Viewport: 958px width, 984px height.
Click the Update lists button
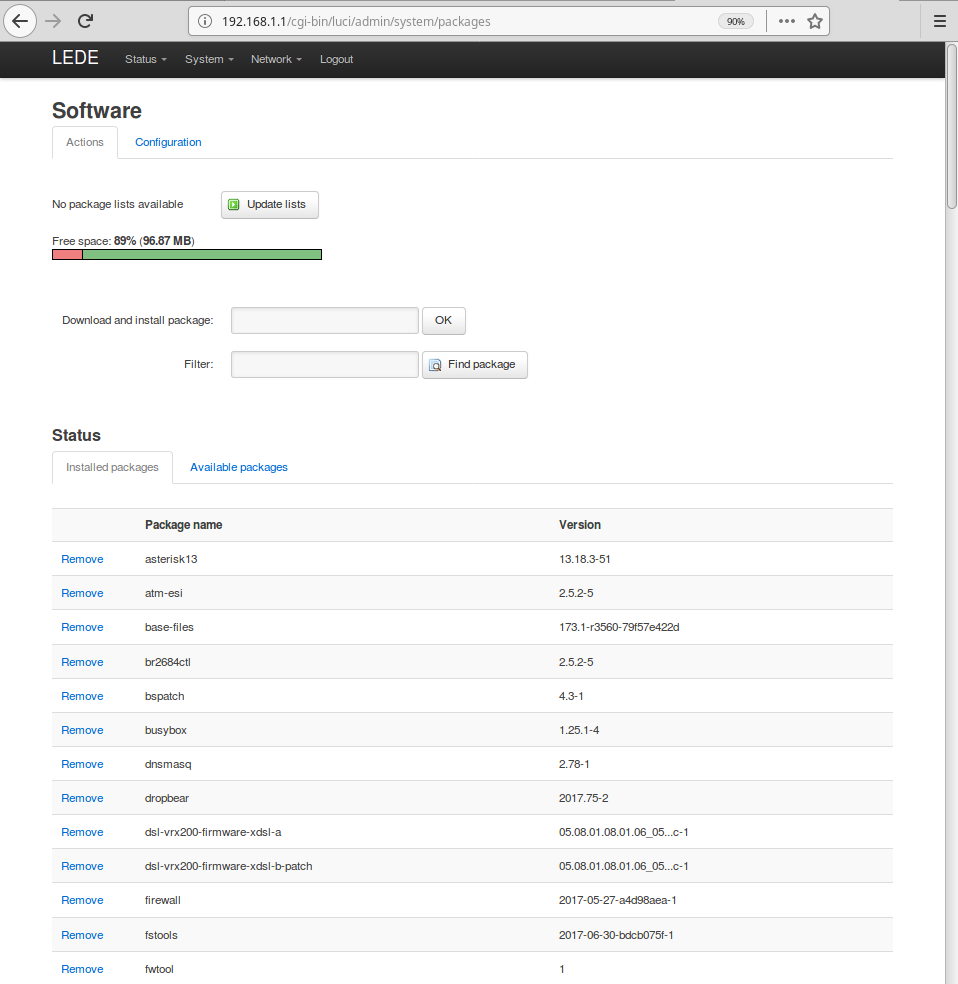point(270,205)
